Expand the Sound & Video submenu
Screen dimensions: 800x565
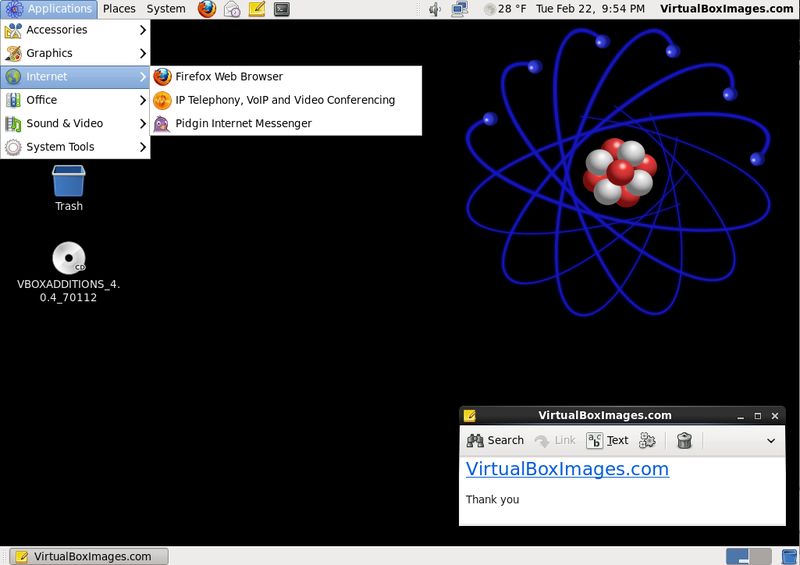point(75,124)
